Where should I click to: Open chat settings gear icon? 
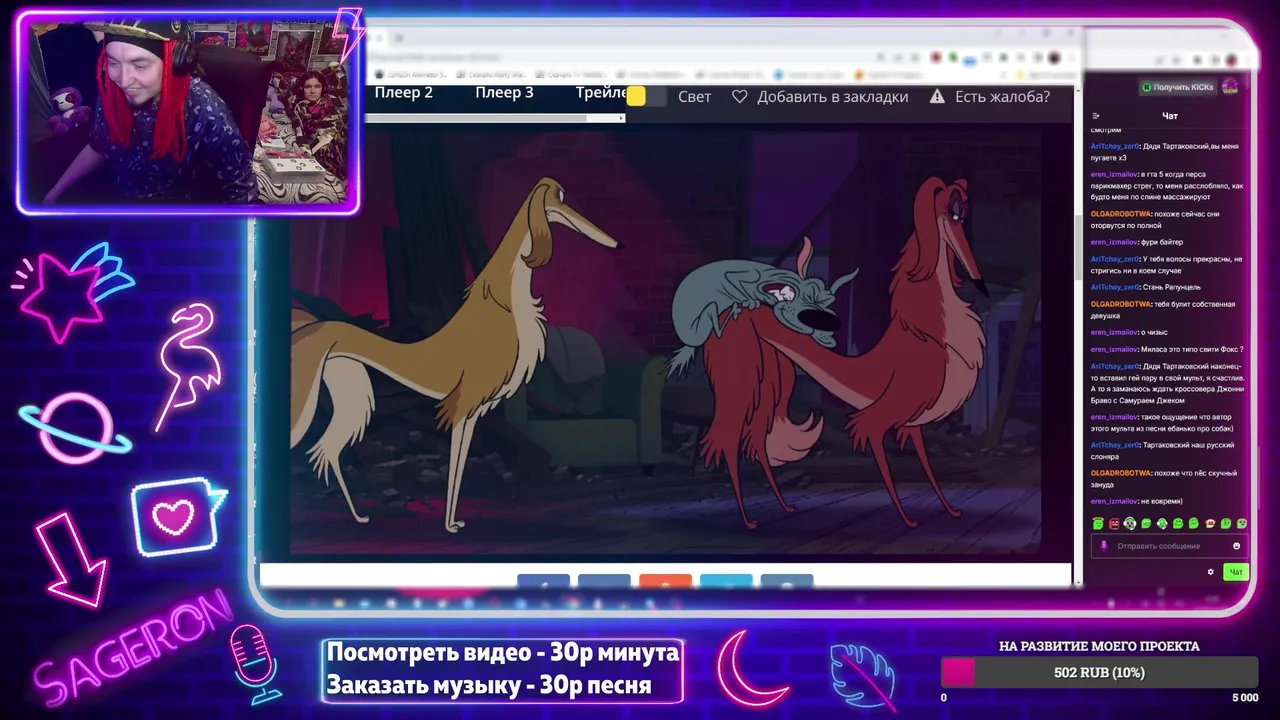(x=1210, y=572)
